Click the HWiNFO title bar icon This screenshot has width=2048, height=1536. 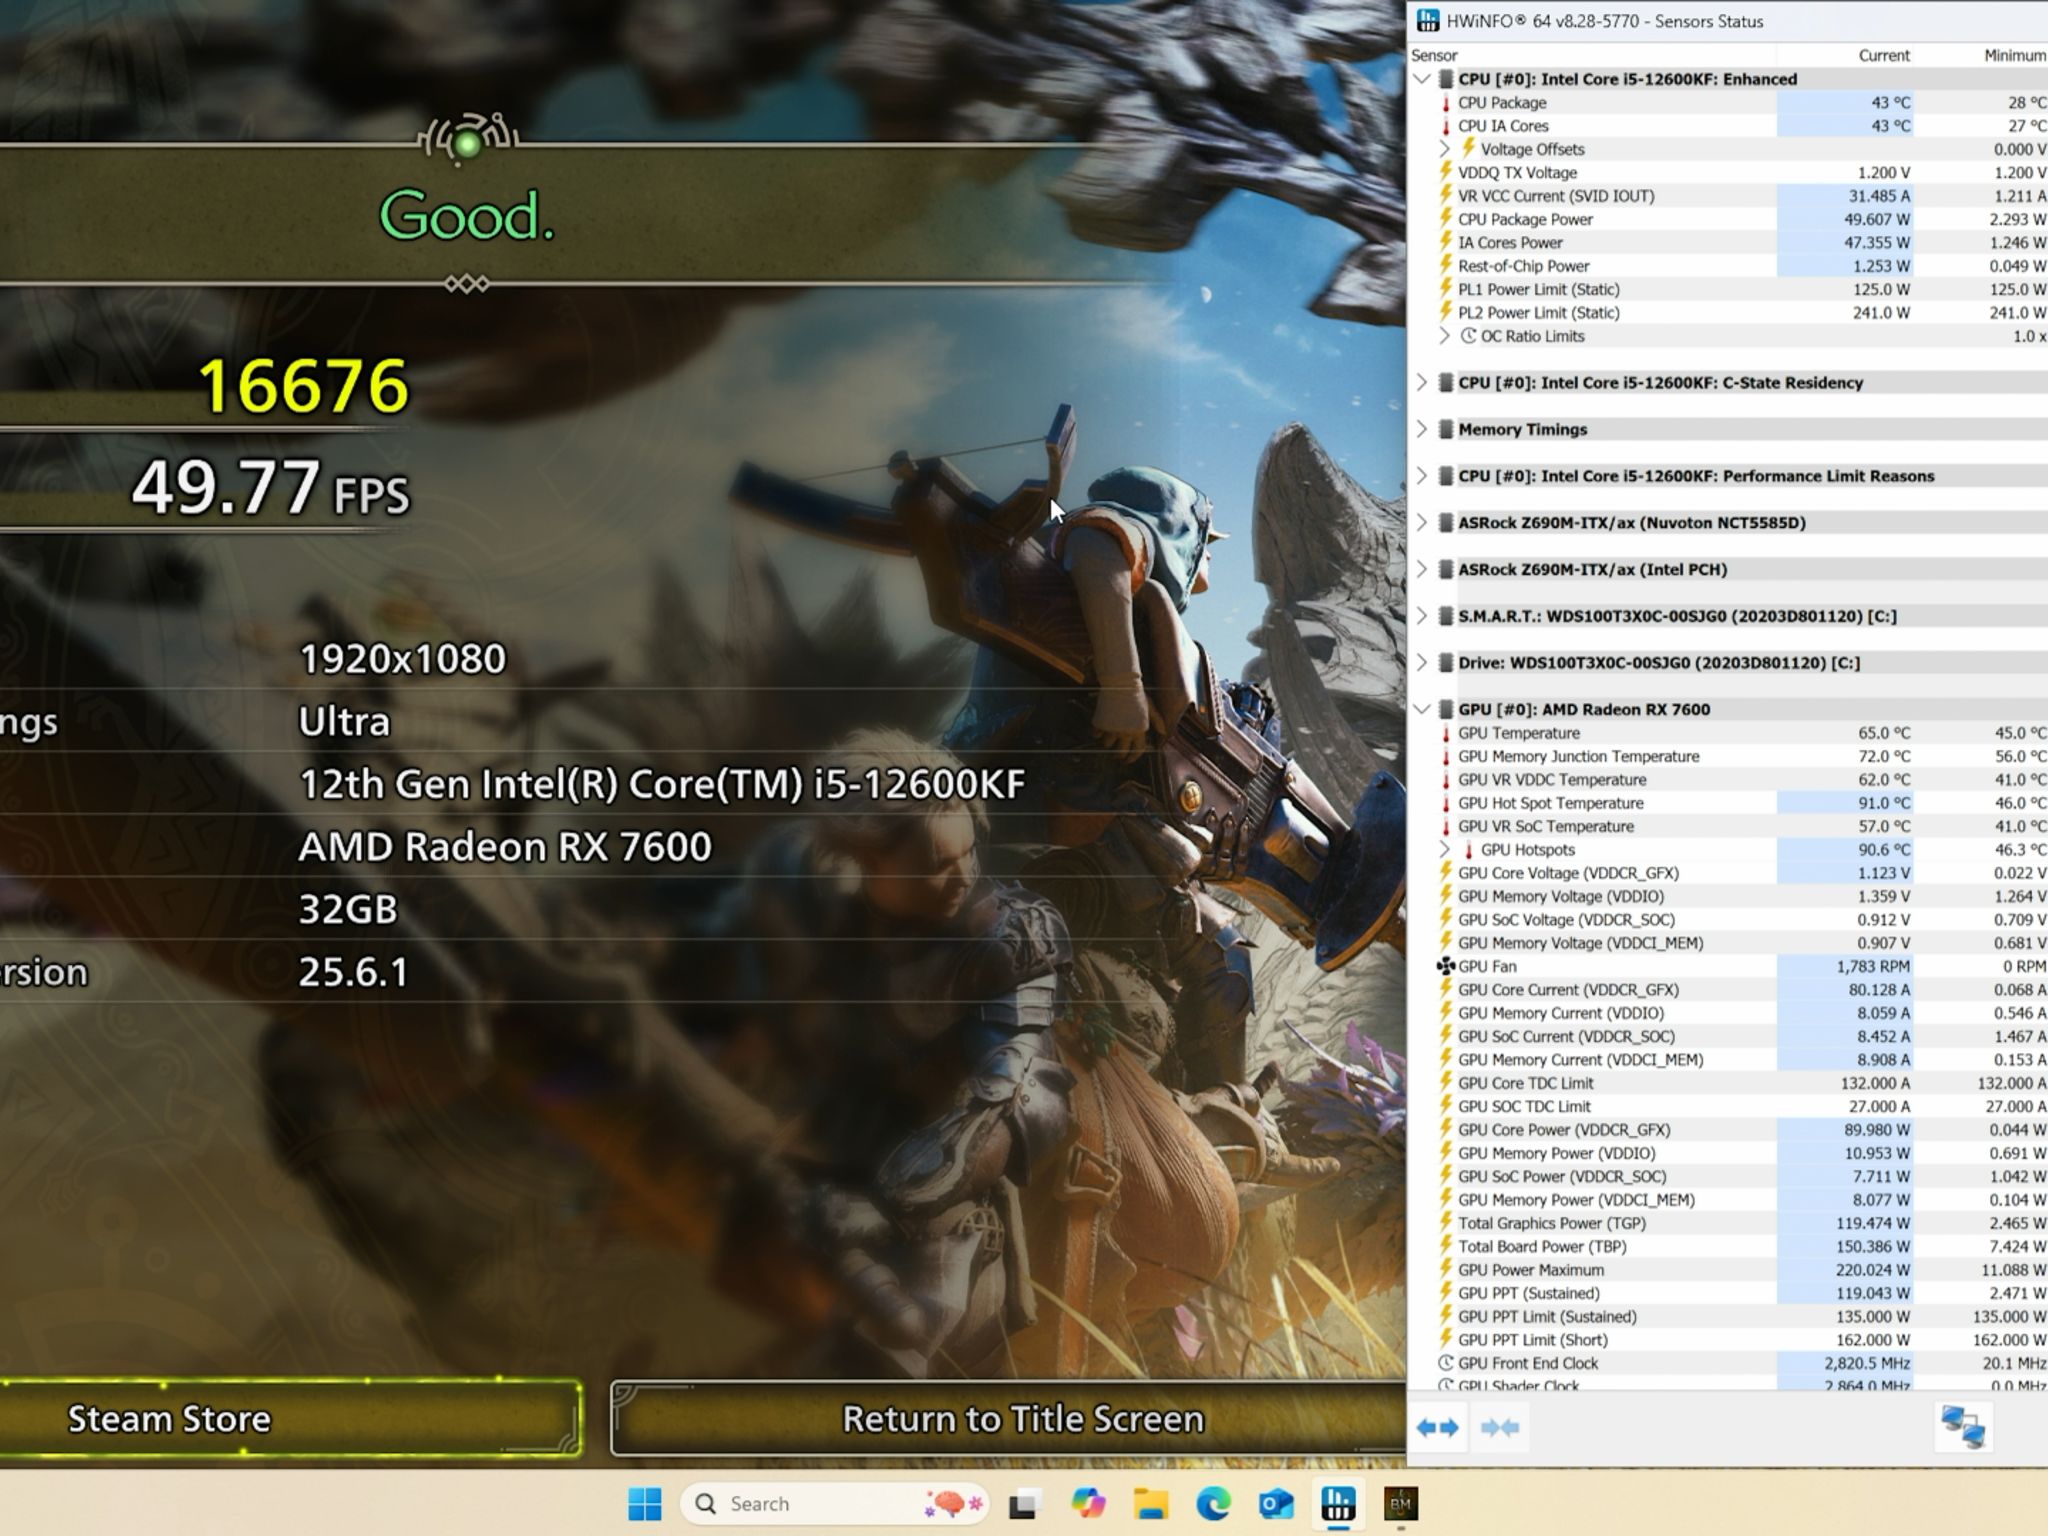pos(1429,21)
